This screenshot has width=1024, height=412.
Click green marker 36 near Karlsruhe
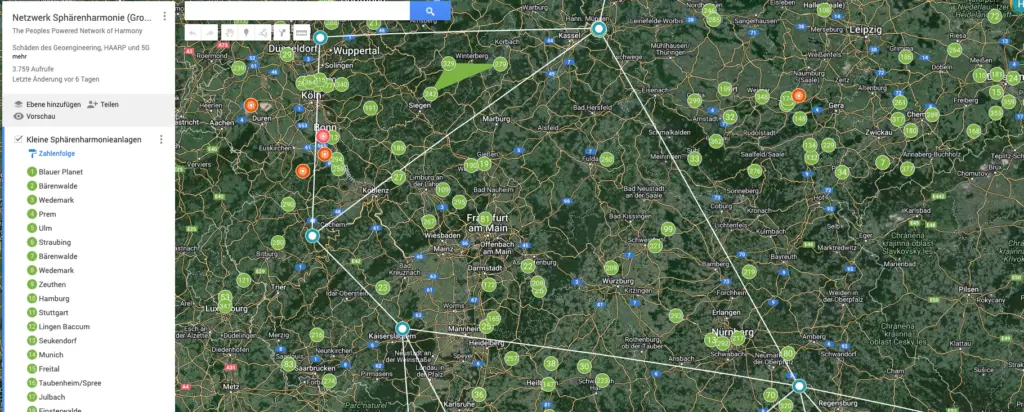(x=479, y=394)
